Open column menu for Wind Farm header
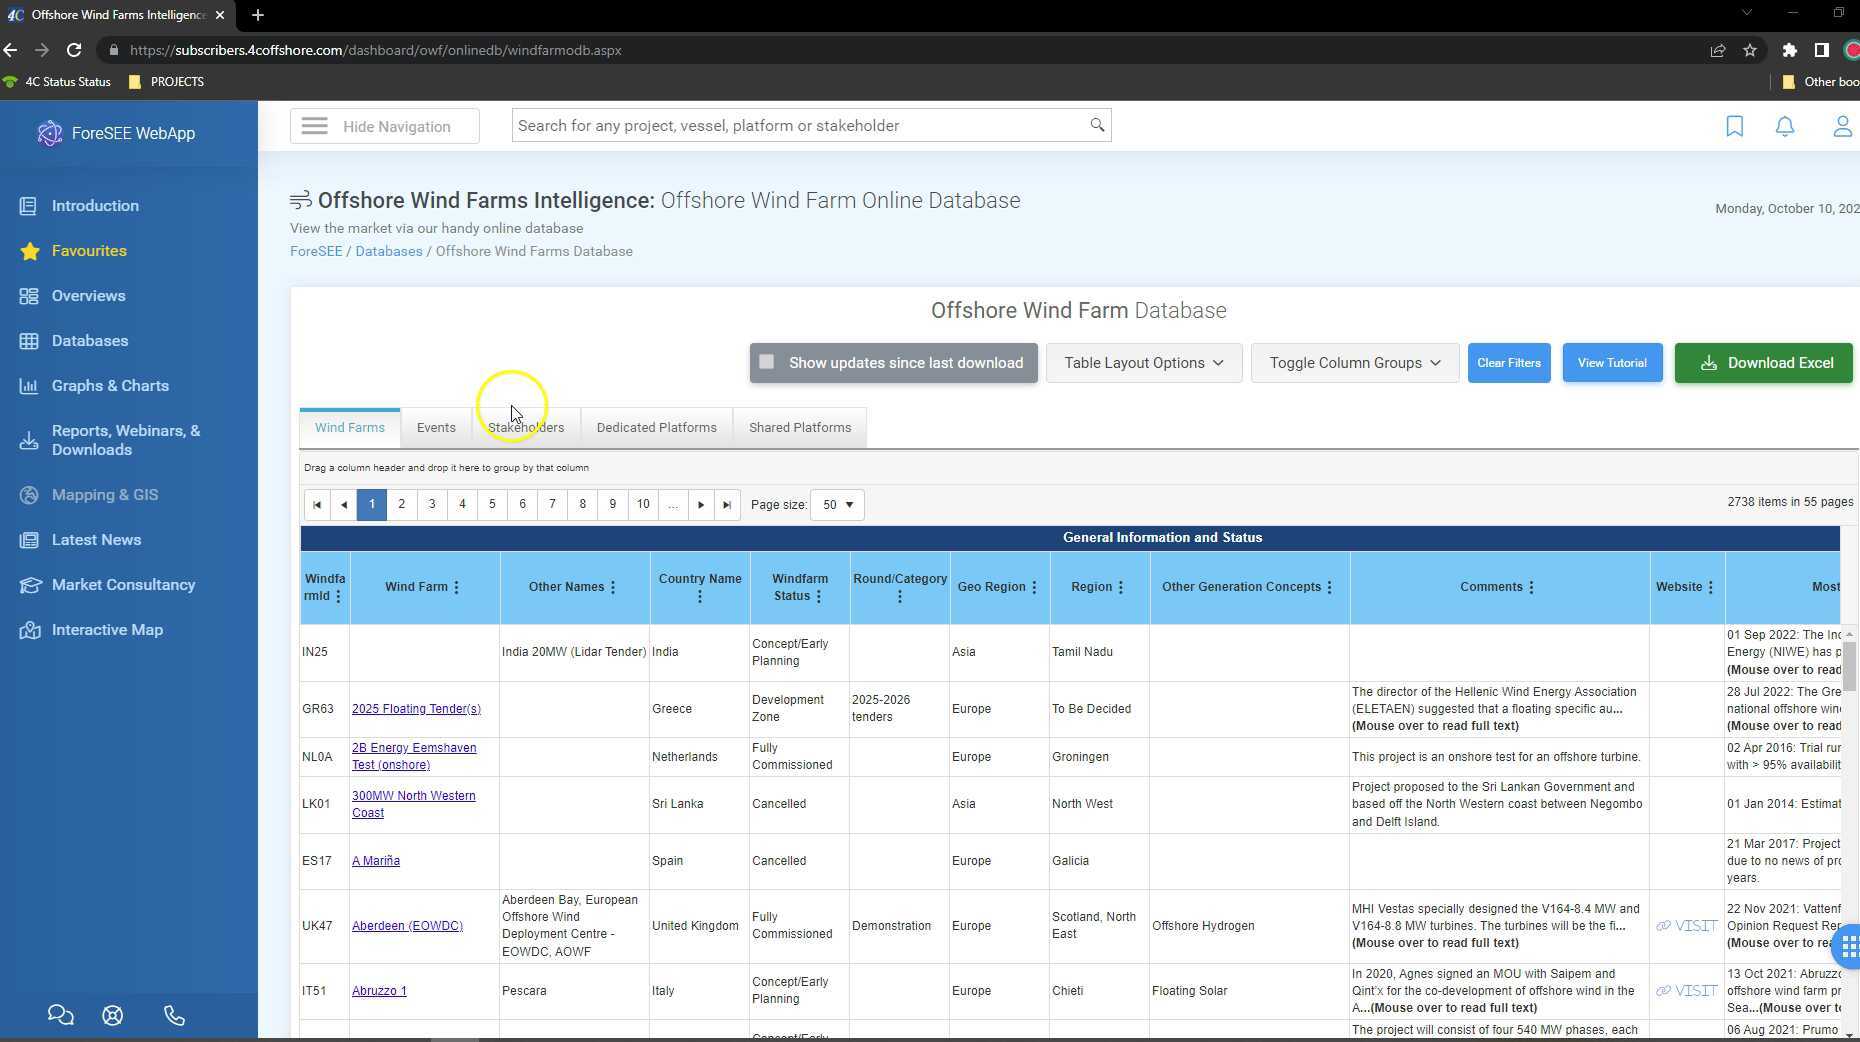The height and width of the screenshot is (1042, 1860). coord(457,587)
